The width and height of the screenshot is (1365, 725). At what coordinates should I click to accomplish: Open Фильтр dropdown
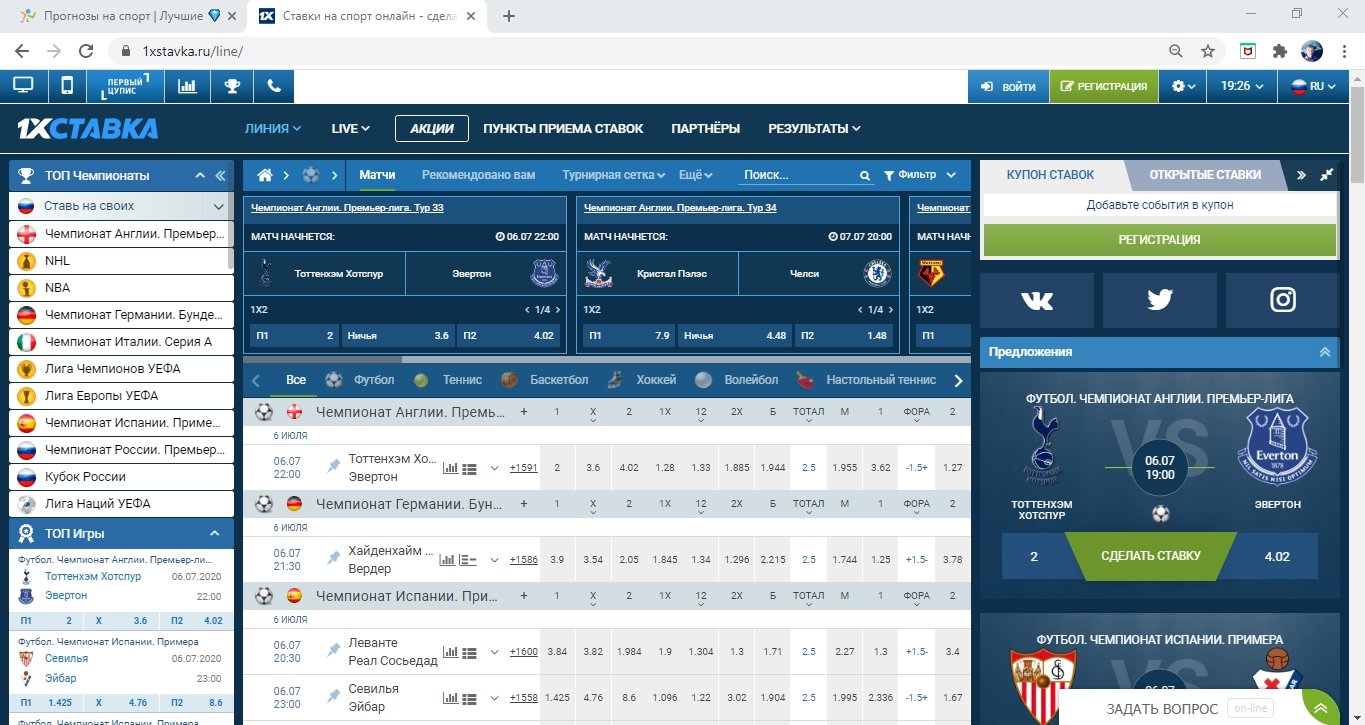coord(920,175)
